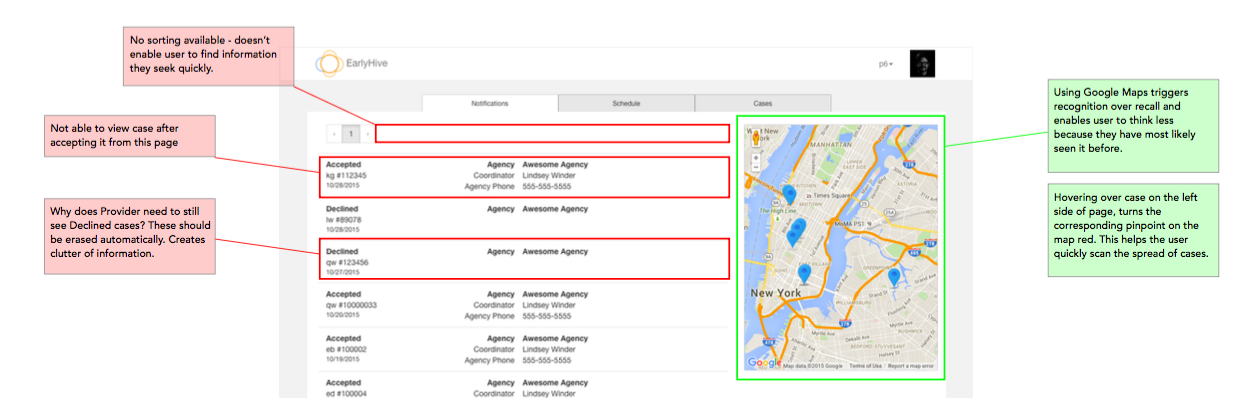The height and width of the screenshot is (398, 1247).
Task: Go to previous page in pagination
Action: (x=333, y=133)
